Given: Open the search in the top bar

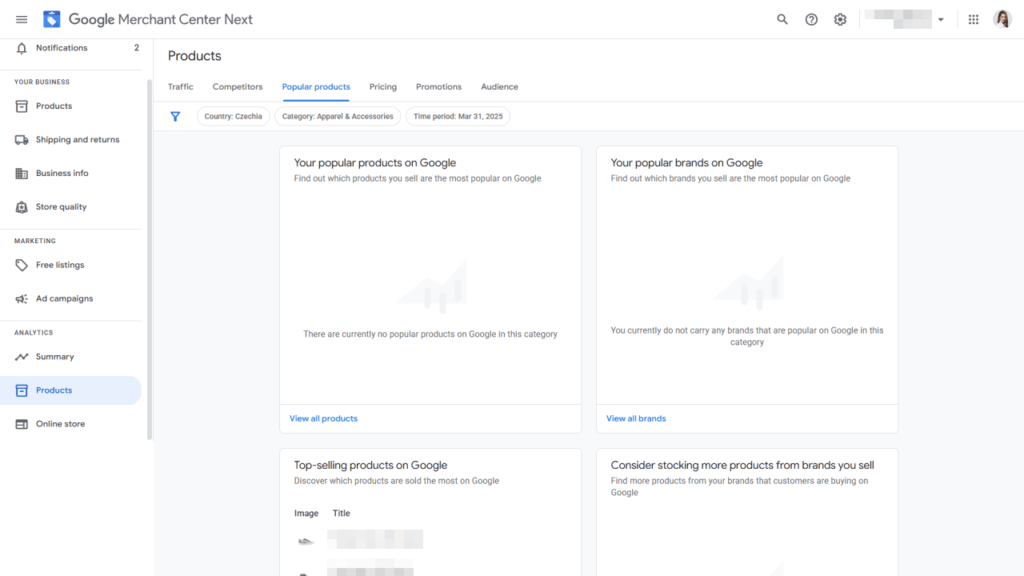Looking at the screenshot, I should click(782, 19).
